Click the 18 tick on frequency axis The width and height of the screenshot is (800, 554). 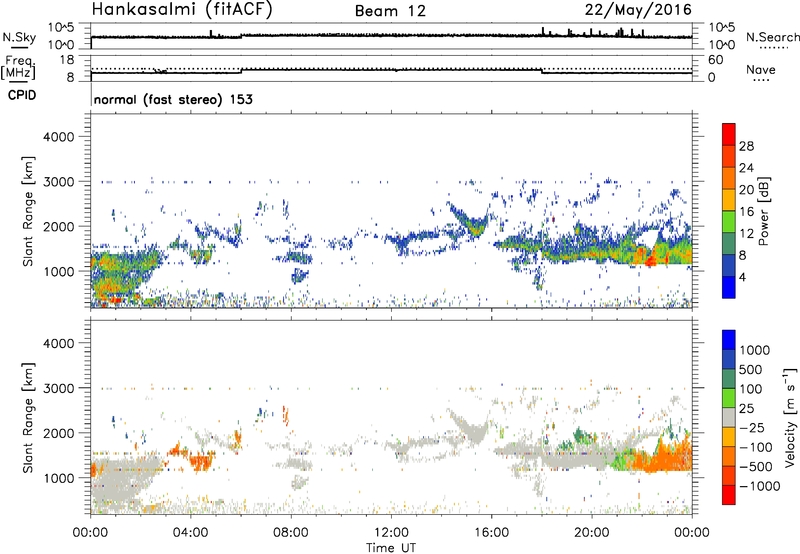pos(66,60)
